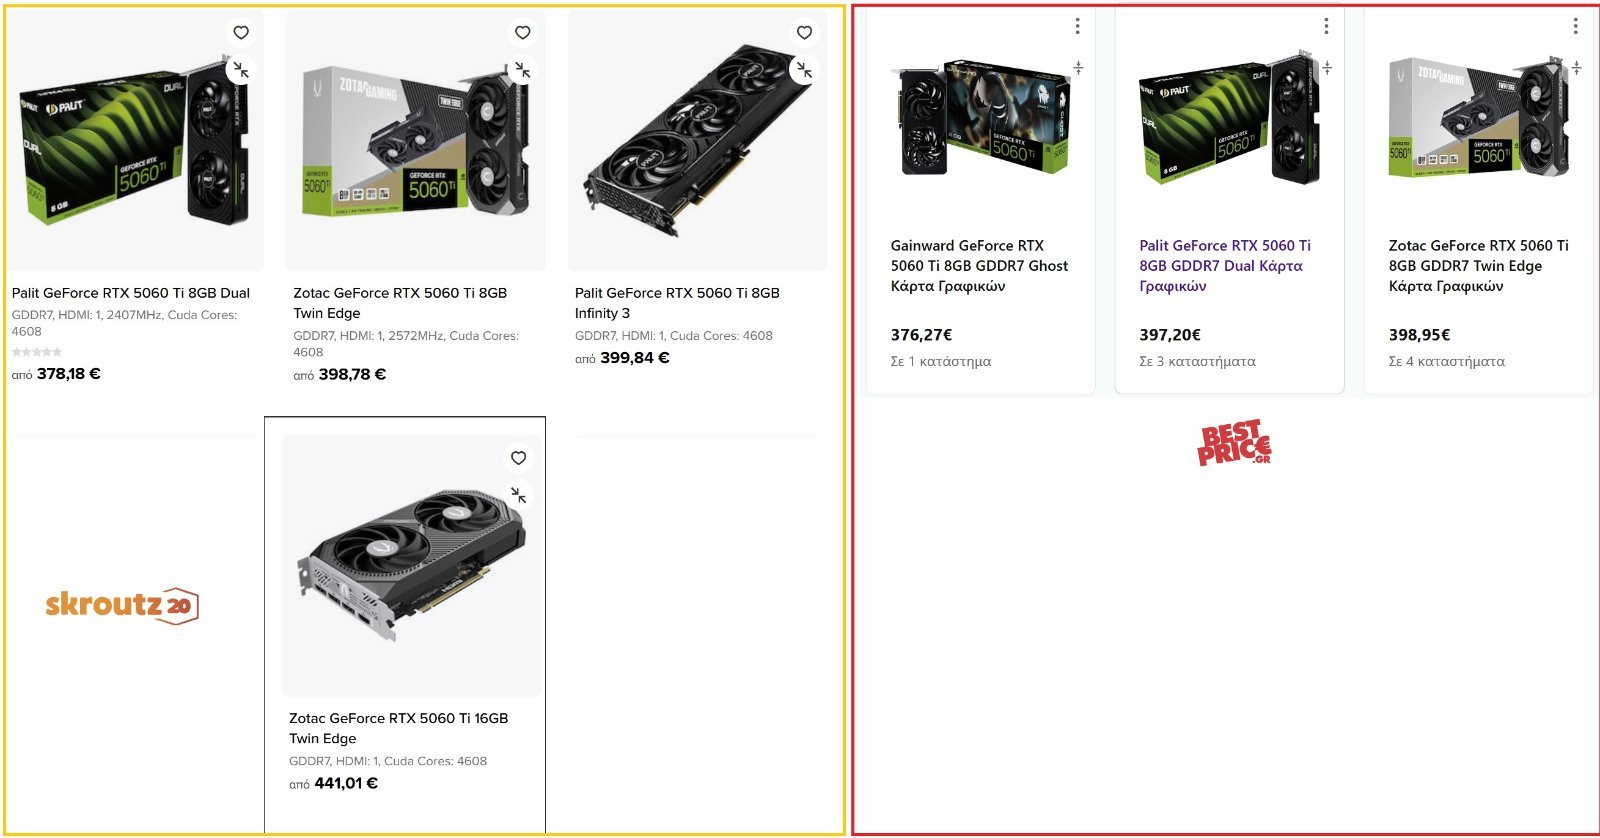The height and width of the screenshot is (838, 1600).
Task: Open three-dot menu on BestPrice Zotac Twin Edge
Action: pyautogui.click(x=1575, y=26)
